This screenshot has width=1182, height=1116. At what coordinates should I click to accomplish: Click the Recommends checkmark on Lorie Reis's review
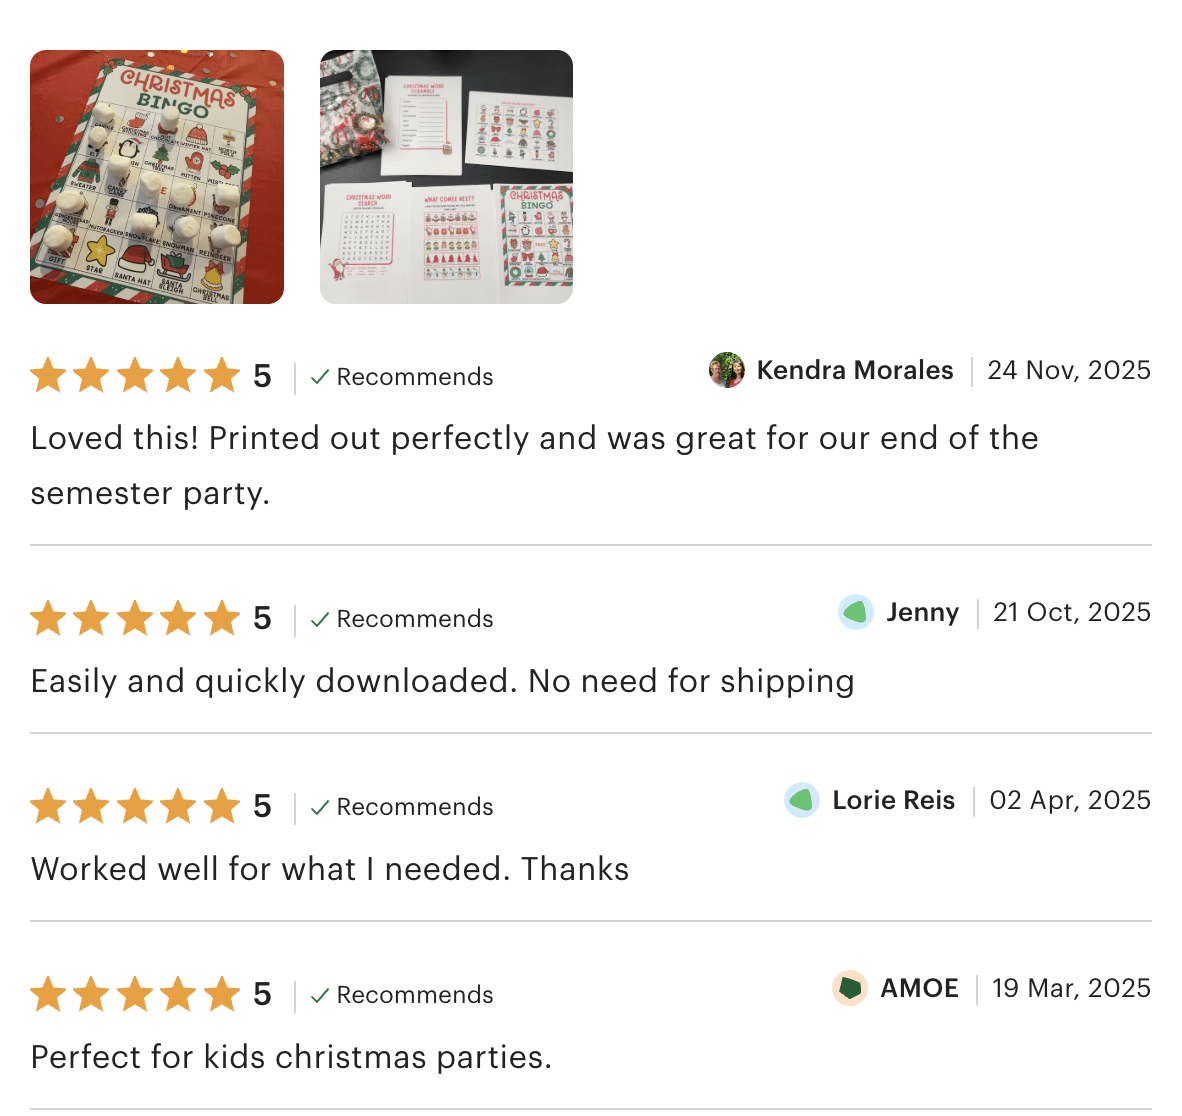click(x=320, y=807)
